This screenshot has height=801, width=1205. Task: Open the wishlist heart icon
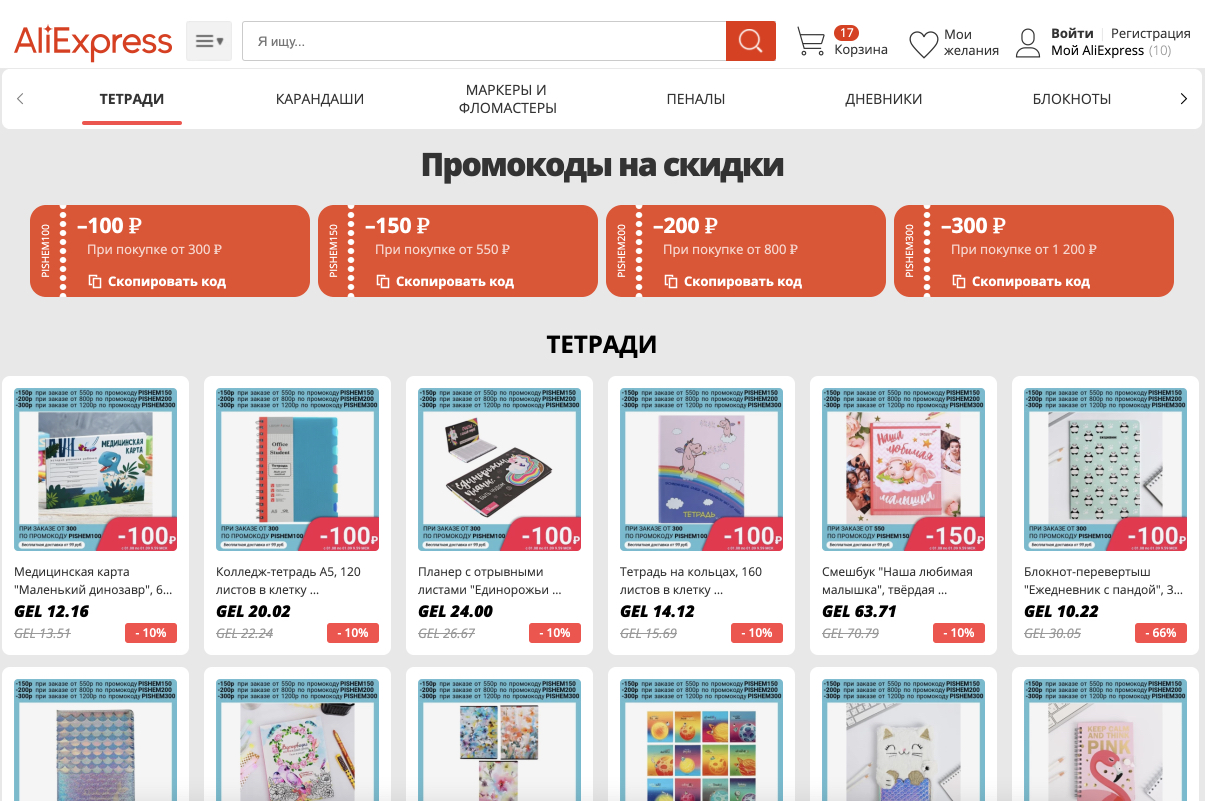click(923, 44)
